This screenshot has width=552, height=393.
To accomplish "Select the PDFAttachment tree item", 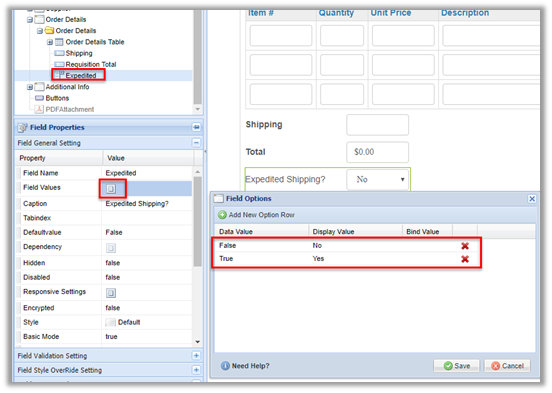I will pos(70,109).
